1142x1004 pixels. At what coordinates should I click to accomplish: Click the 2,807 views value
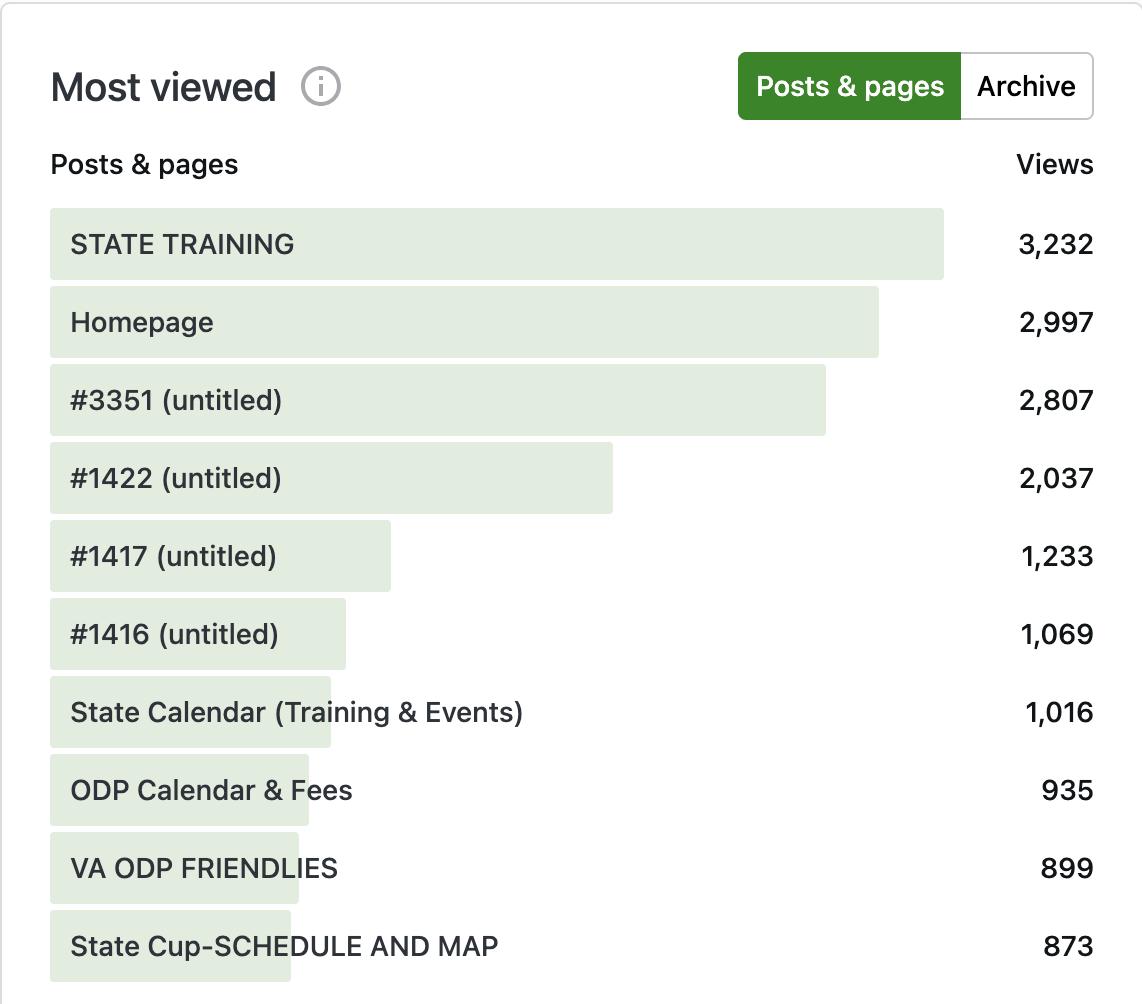pos(1055,400)
